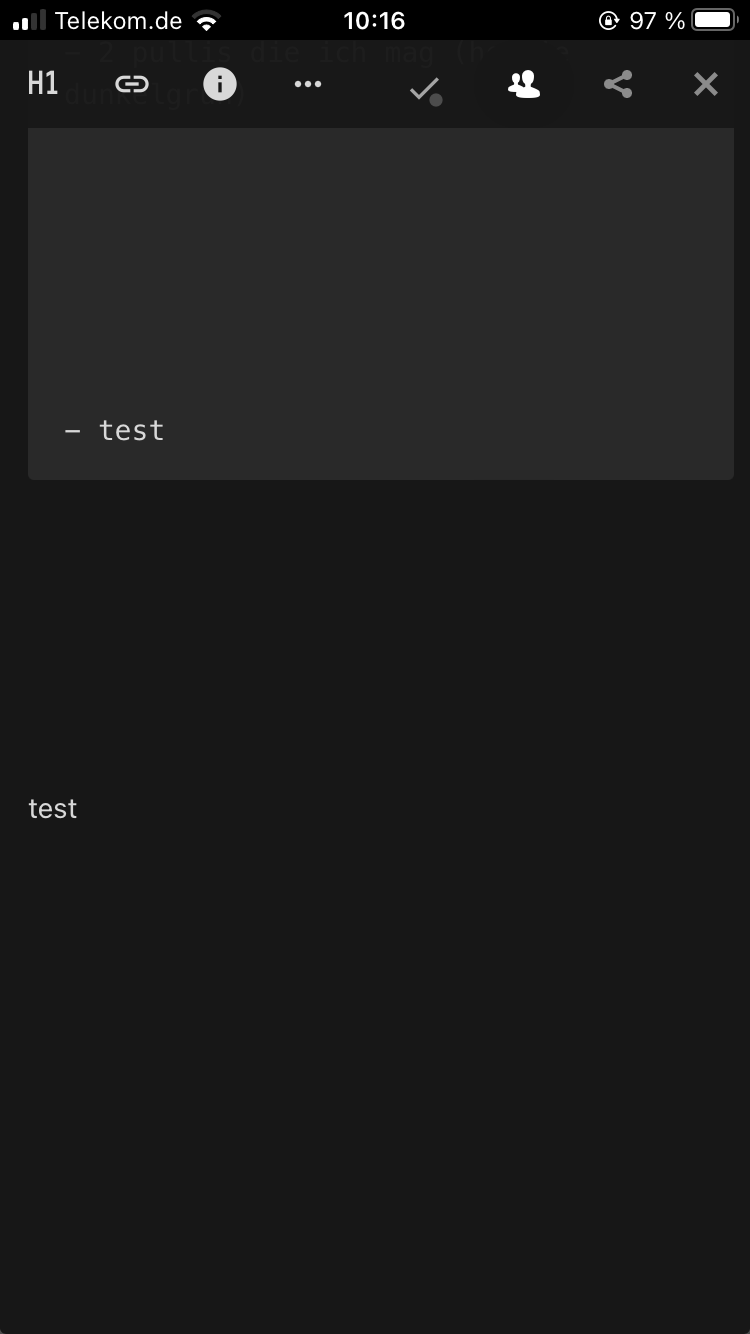Tap the unsaved changes dot beside the checkmark

pos(437,98)
